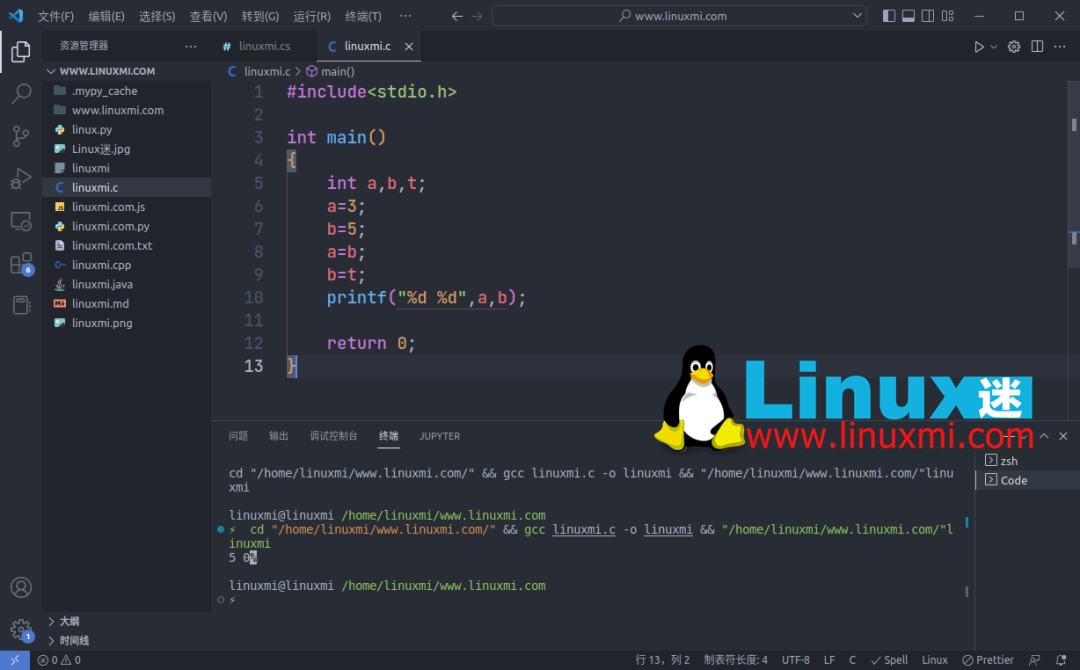The height and width of the screenshot is (670, 1080).
Task: Maximize panel with the up chevron
Action: coord(1044,436)
